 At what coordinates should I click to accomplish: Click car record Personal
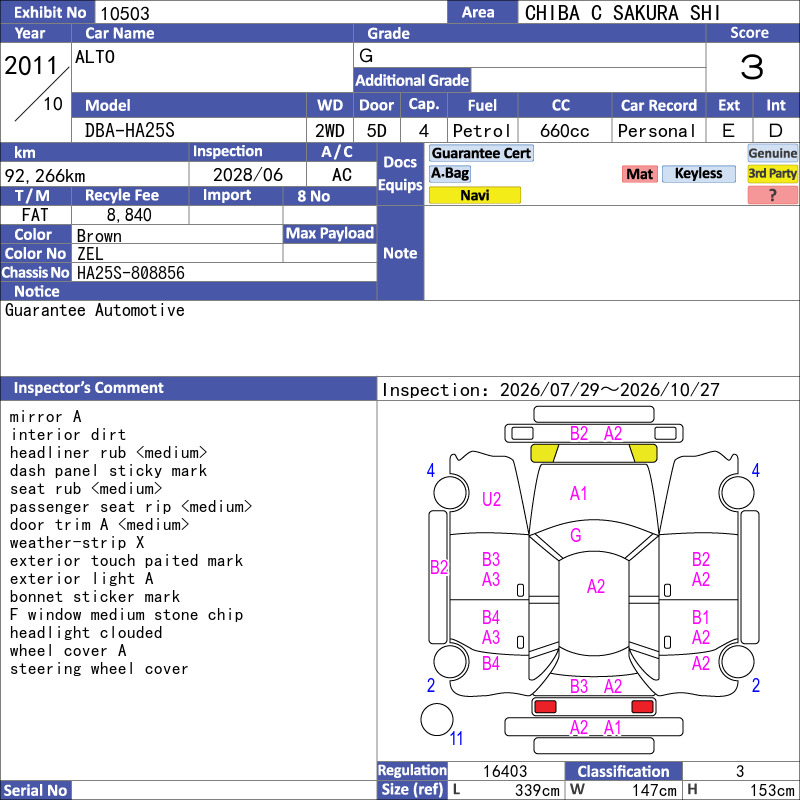tap(657, 131)
